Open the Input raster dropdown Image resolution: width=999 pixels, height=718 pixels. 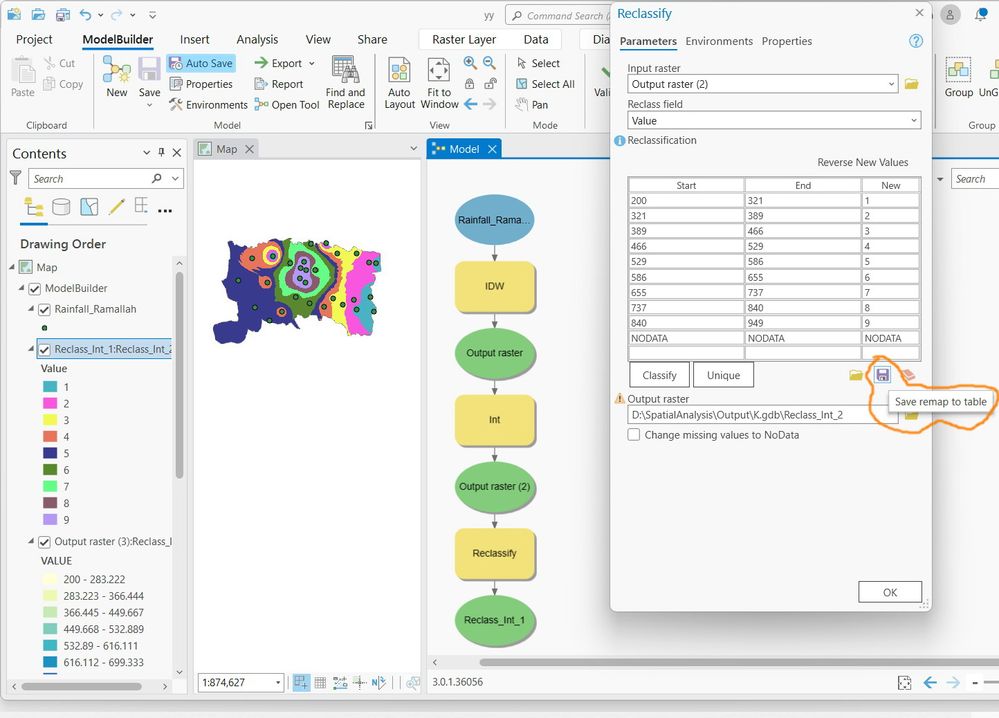pos(891,84)
